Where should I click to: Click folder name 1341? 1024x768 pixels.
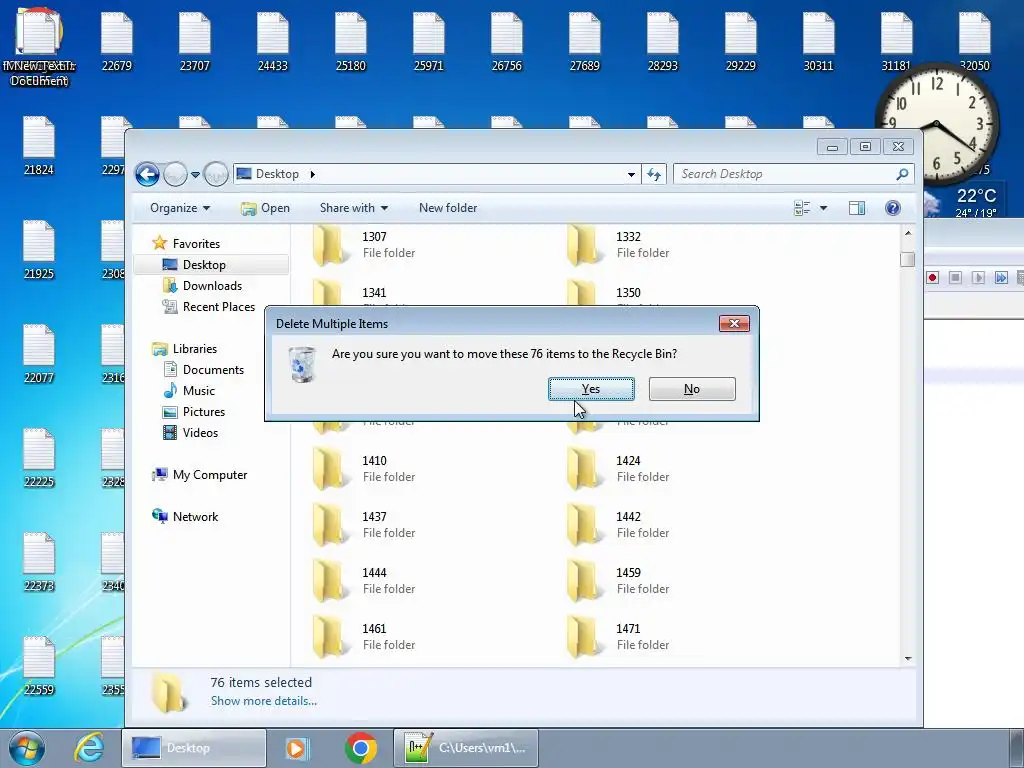click(374, 293)
